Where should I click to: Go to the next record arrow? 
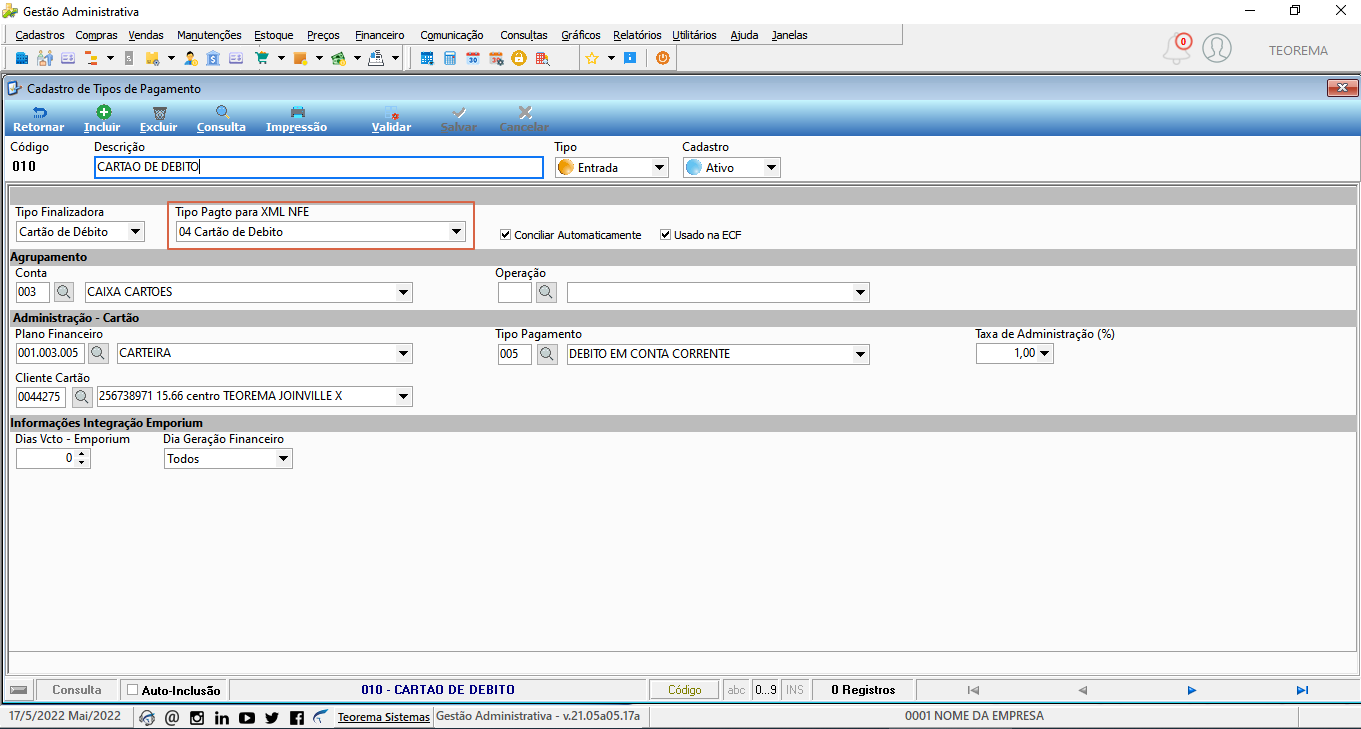1192,690
